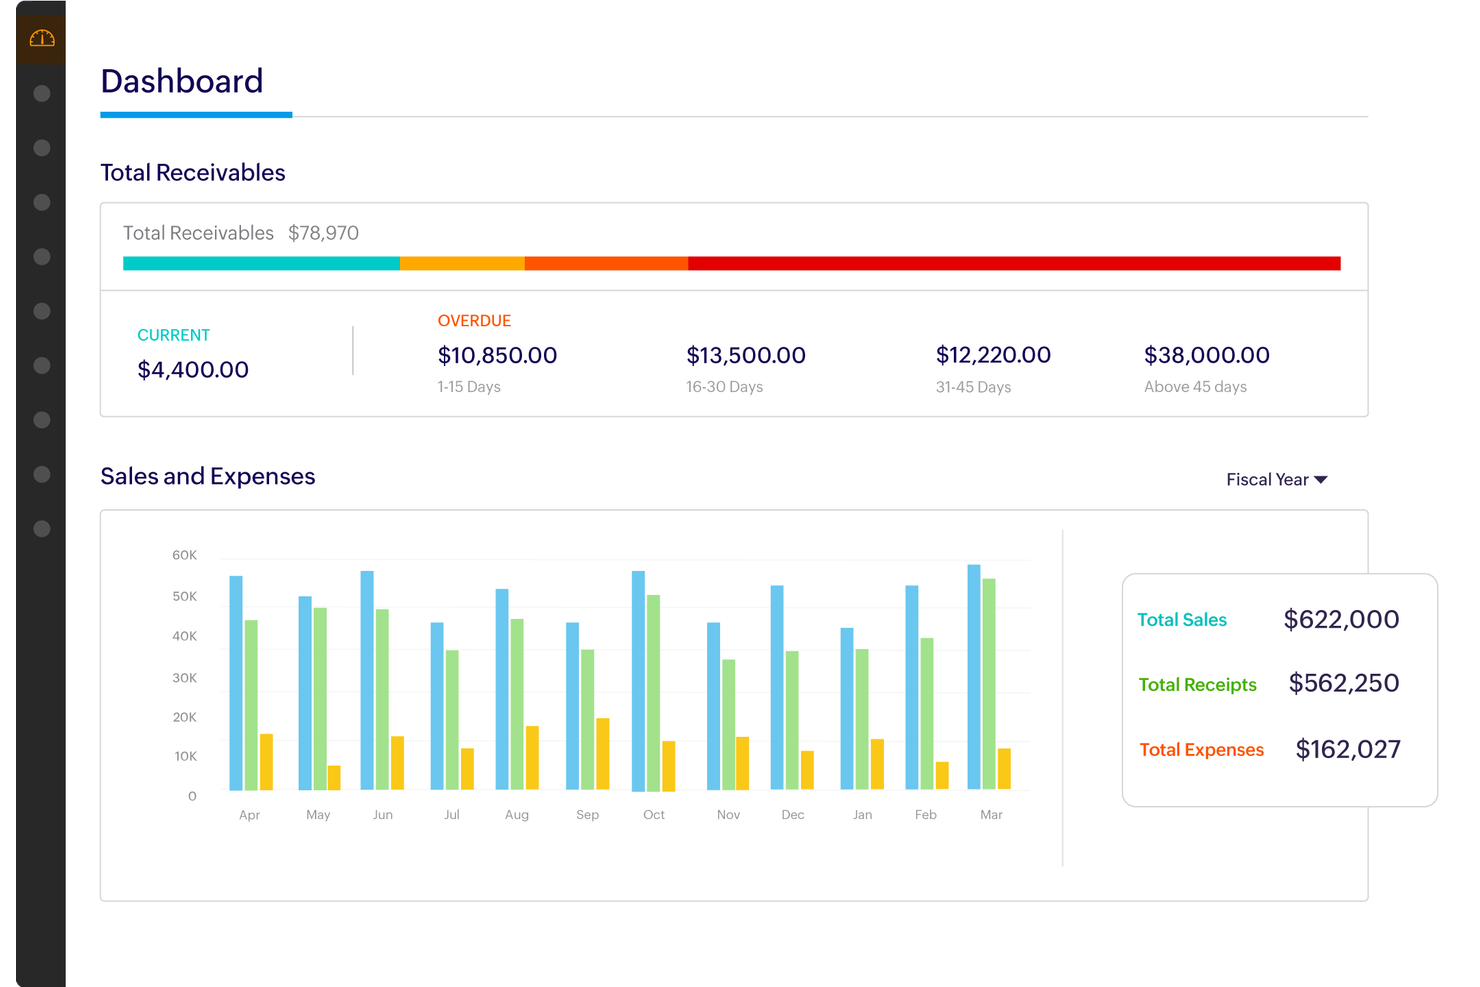Select the first gray sidebar icon below Dashboard
1480x987 pixels.
41,93
